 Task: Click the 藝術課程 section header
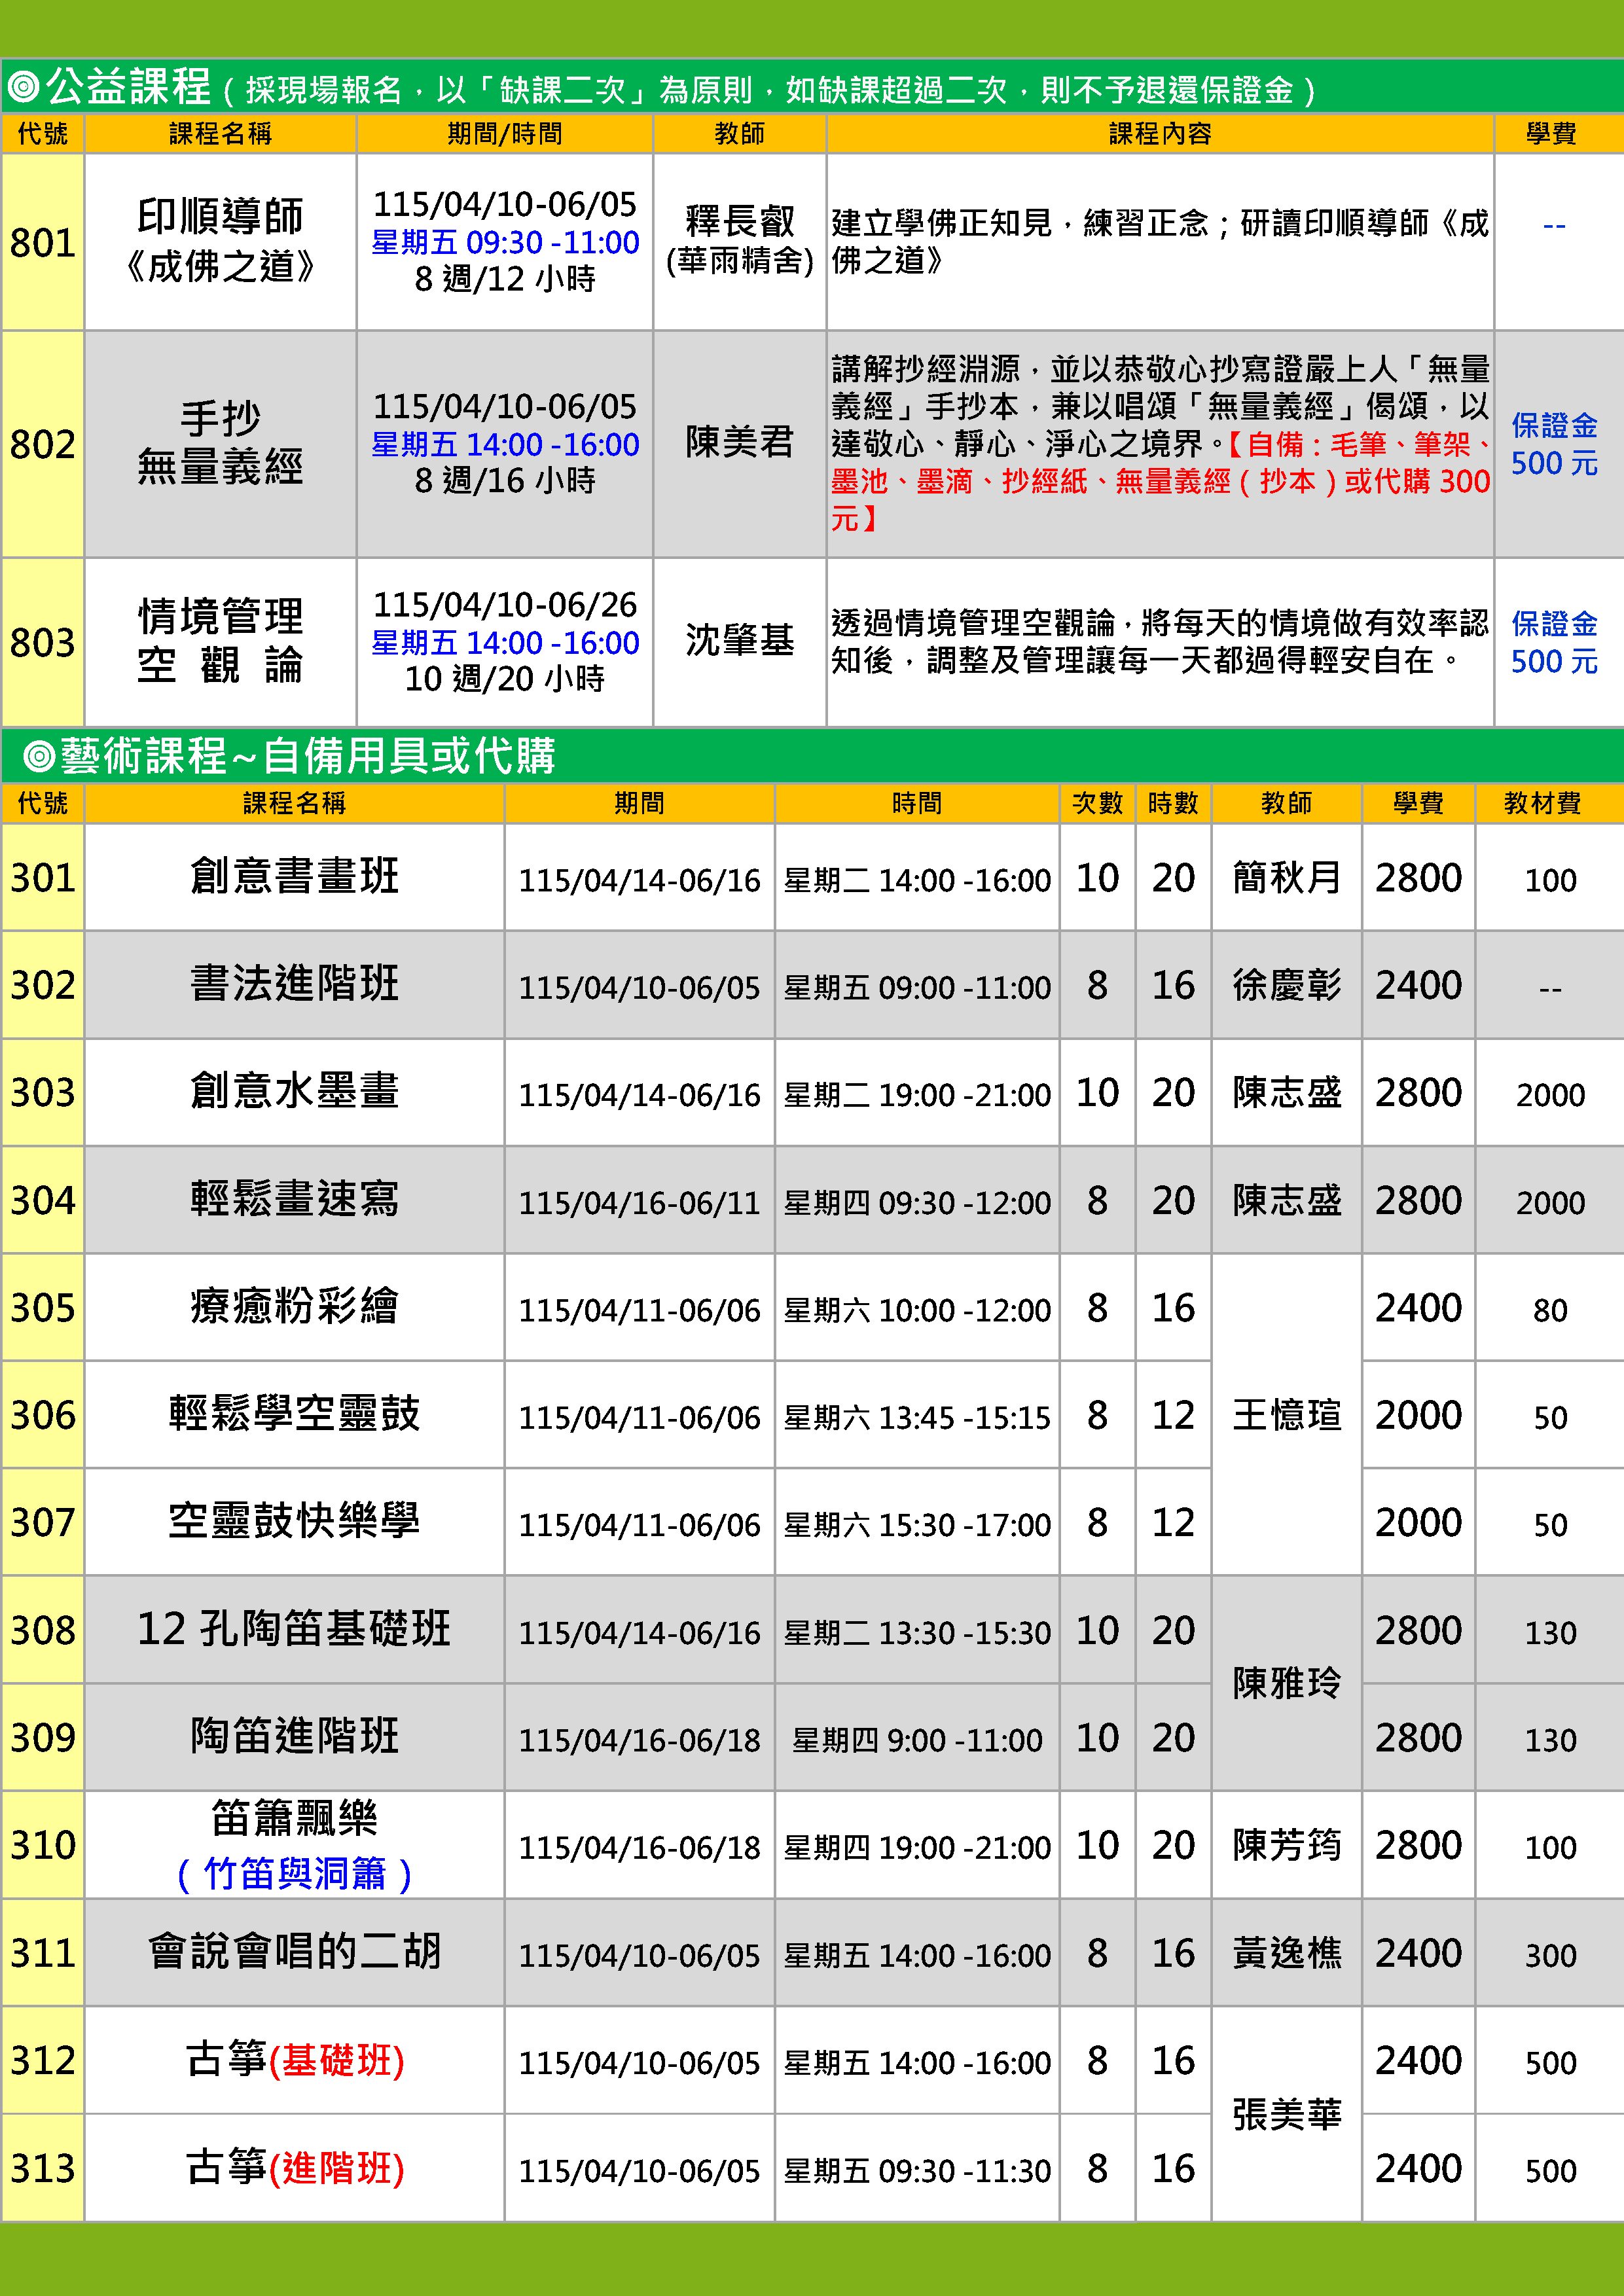tap(143, 756)
